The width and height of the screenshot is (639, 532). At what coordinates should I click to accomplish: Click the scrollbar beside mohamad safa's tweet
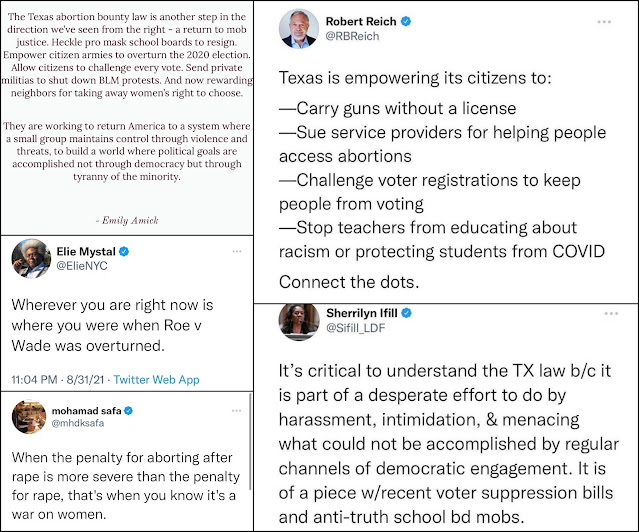tap(250, 441)
